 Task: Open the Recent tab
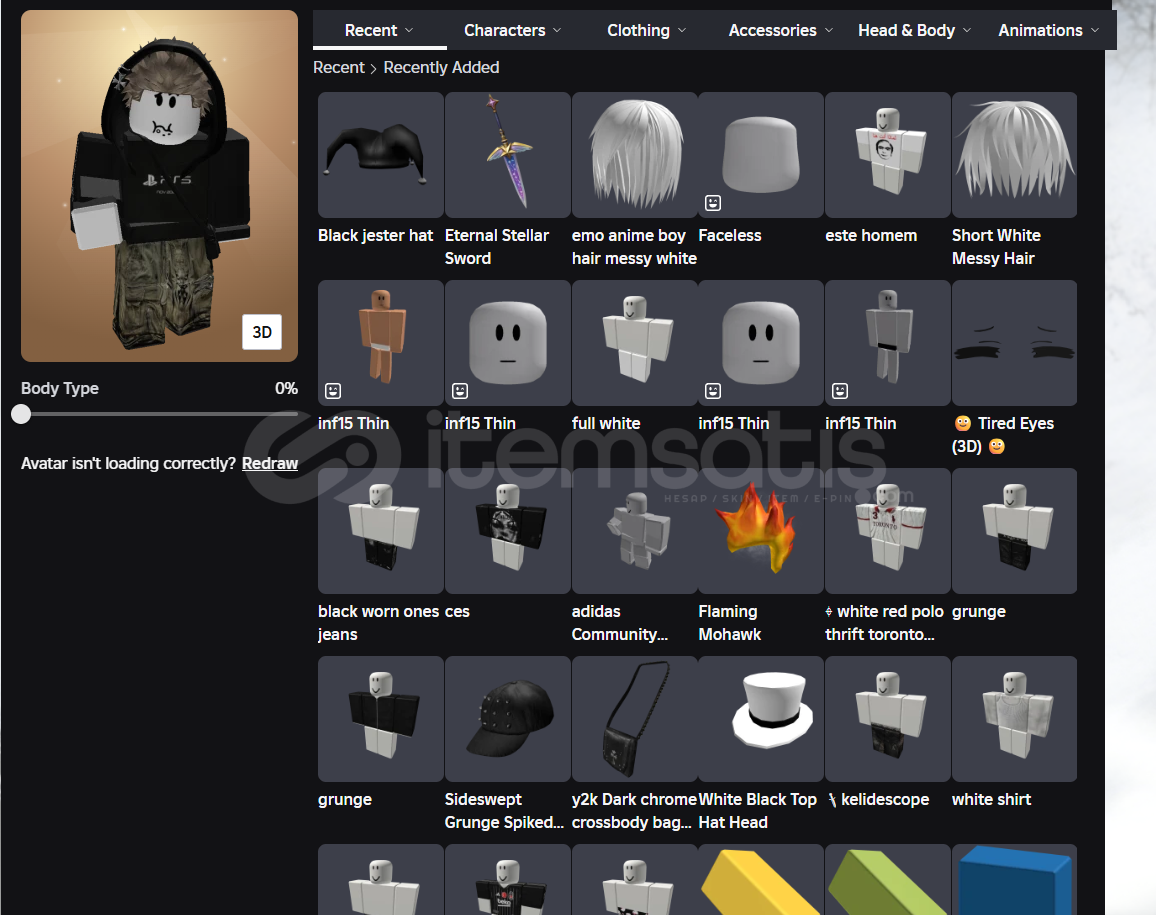[379, 30]
